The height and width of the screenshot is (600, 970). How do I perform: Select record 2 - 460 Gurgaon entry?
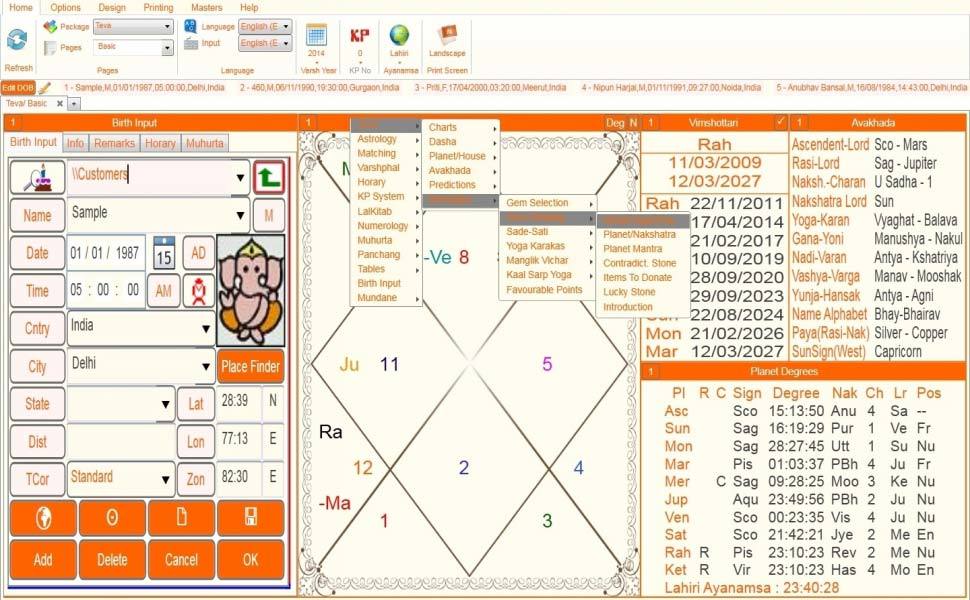pos(319,88)
